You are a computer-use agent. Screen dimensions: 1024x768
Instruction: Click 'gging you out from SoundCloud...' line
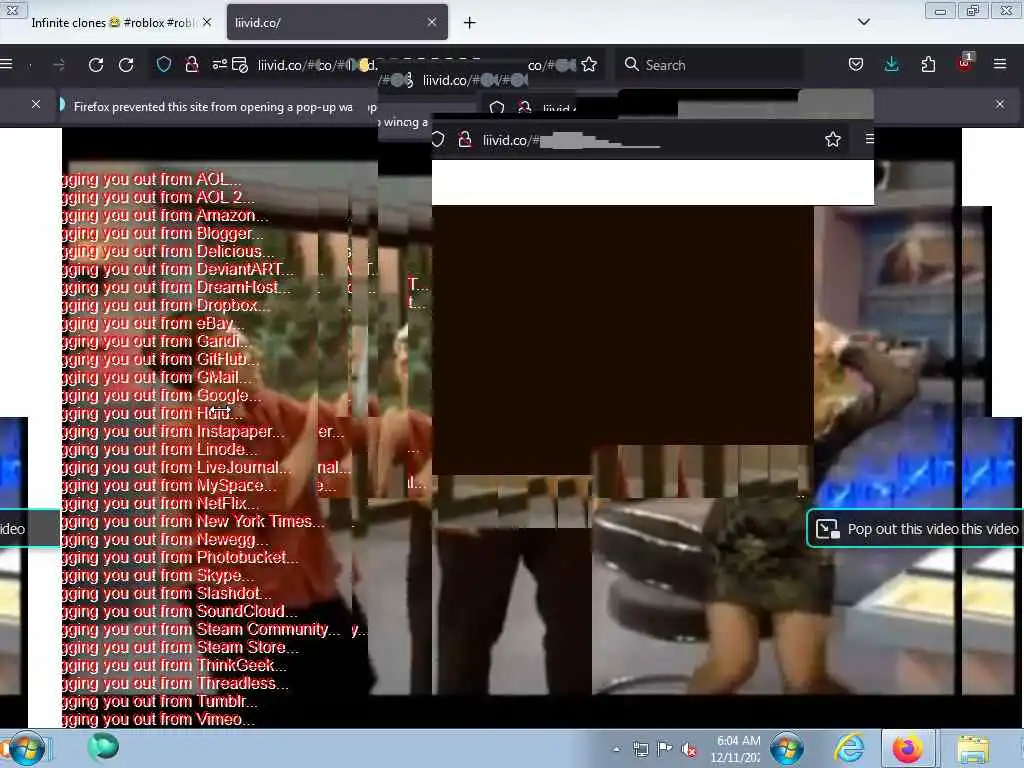pyautogui.click(x=180, y=611)
